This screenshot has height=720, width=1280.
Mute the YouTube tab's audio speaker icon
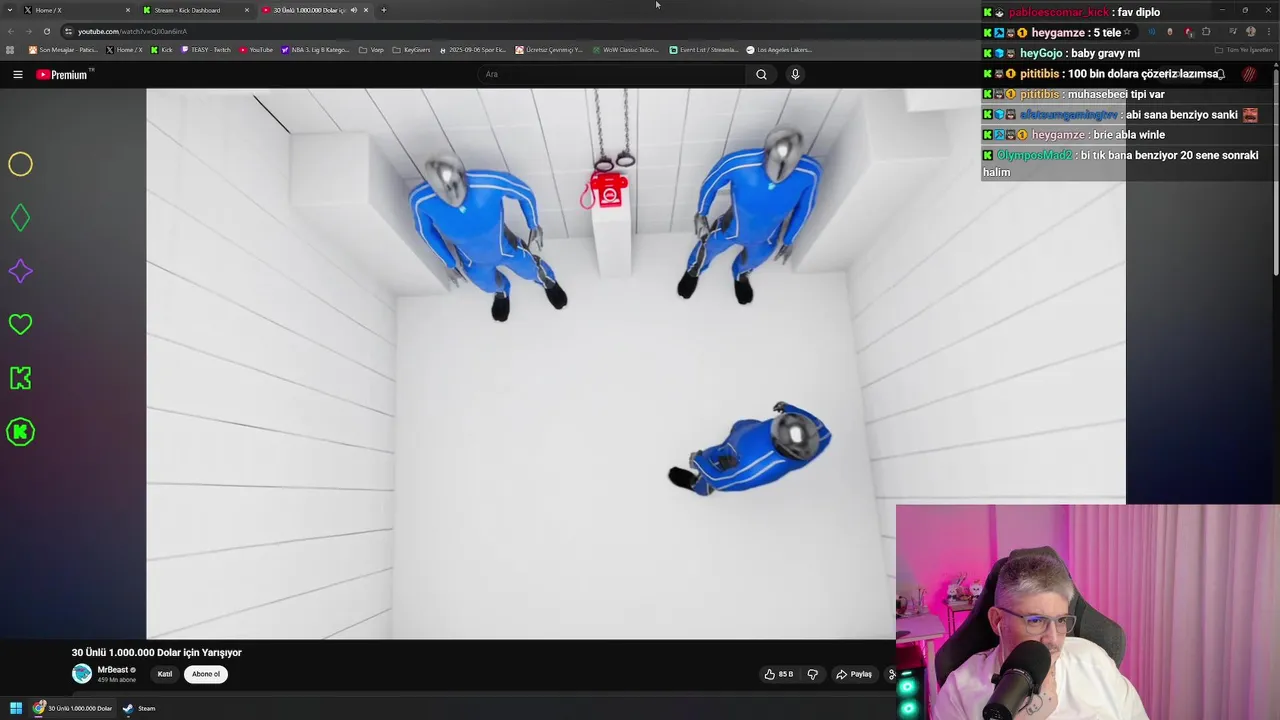(354, 10)
